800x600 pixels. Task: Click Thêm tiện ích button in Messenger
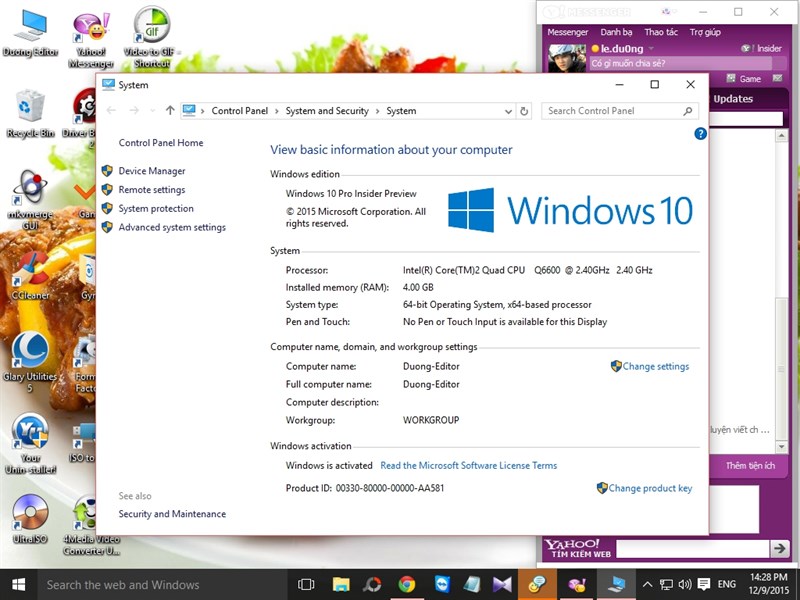[750, 465]
